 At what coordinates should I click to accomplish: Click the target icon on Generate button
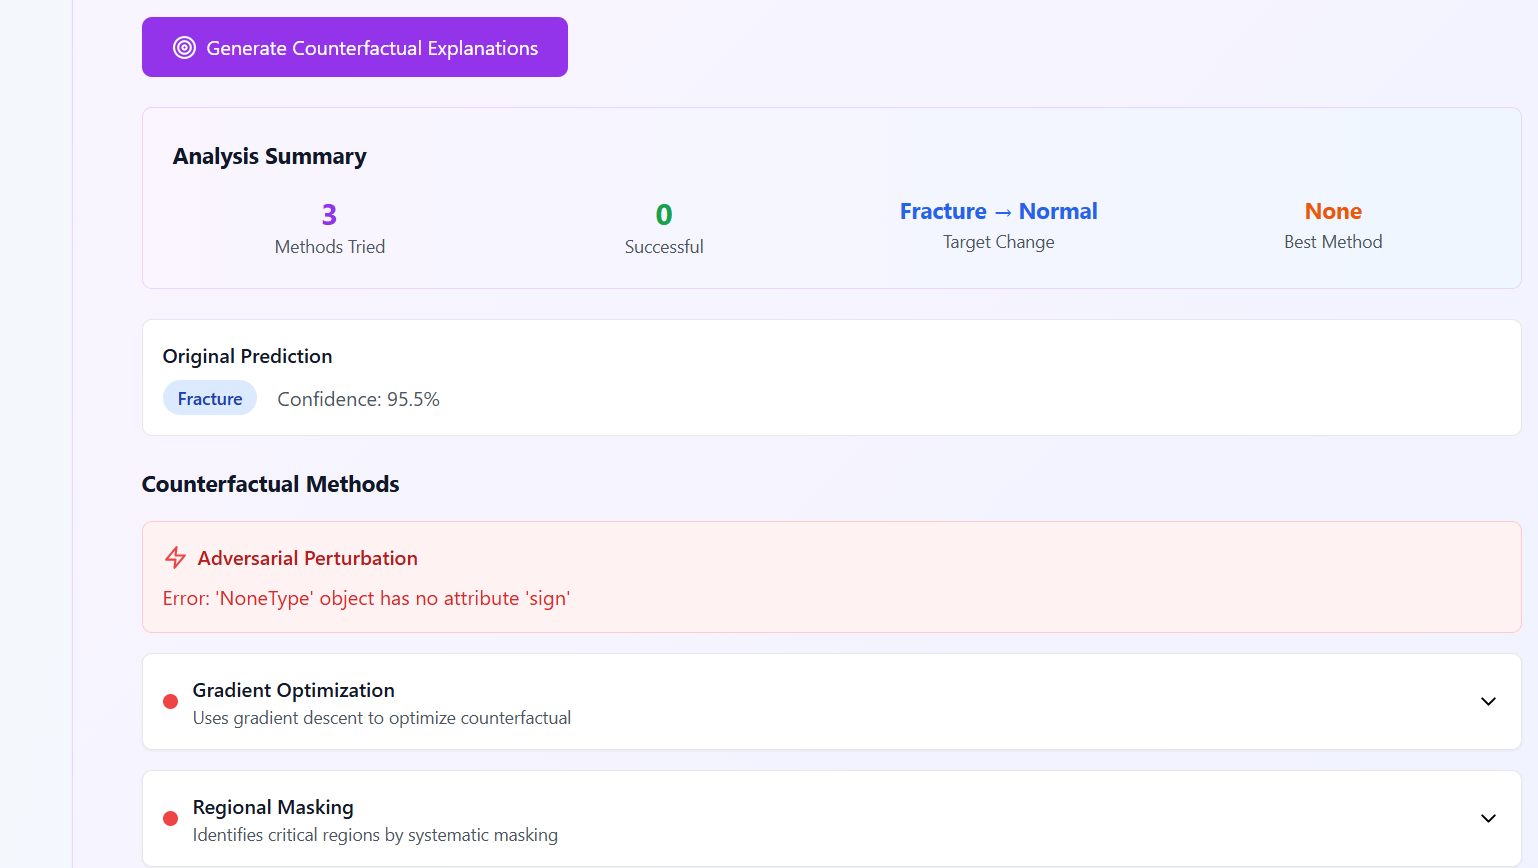[184, 48]
